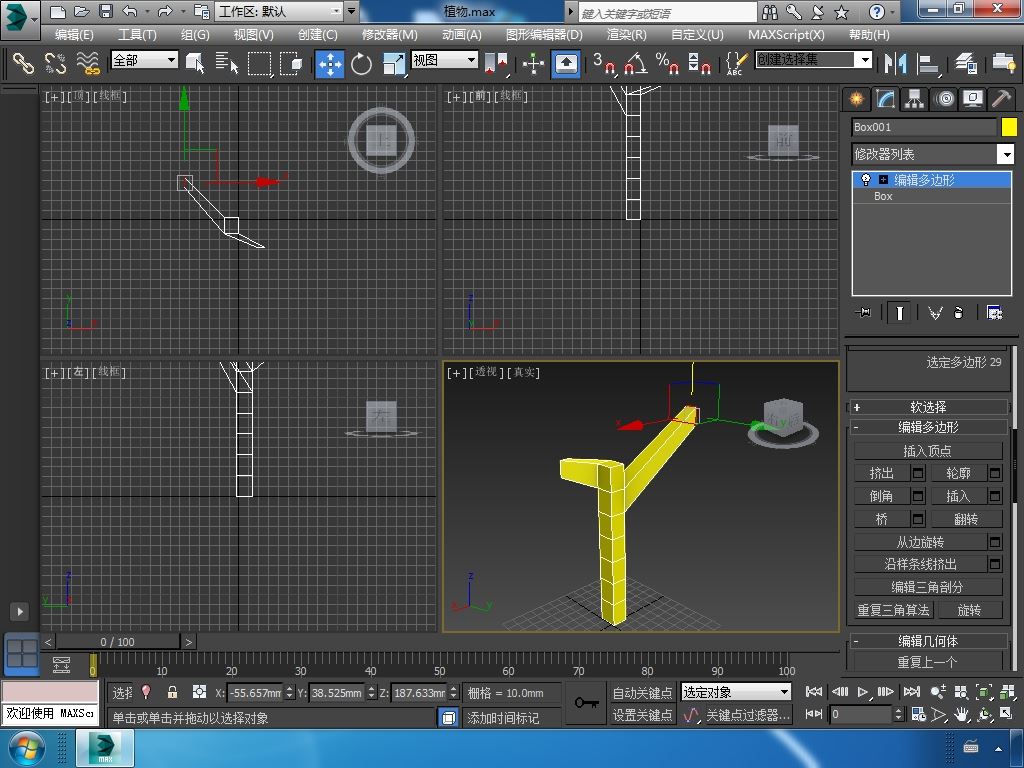Click the Angle Snap toggle icon
1024x768 pixels.
(x=634, y=64)
